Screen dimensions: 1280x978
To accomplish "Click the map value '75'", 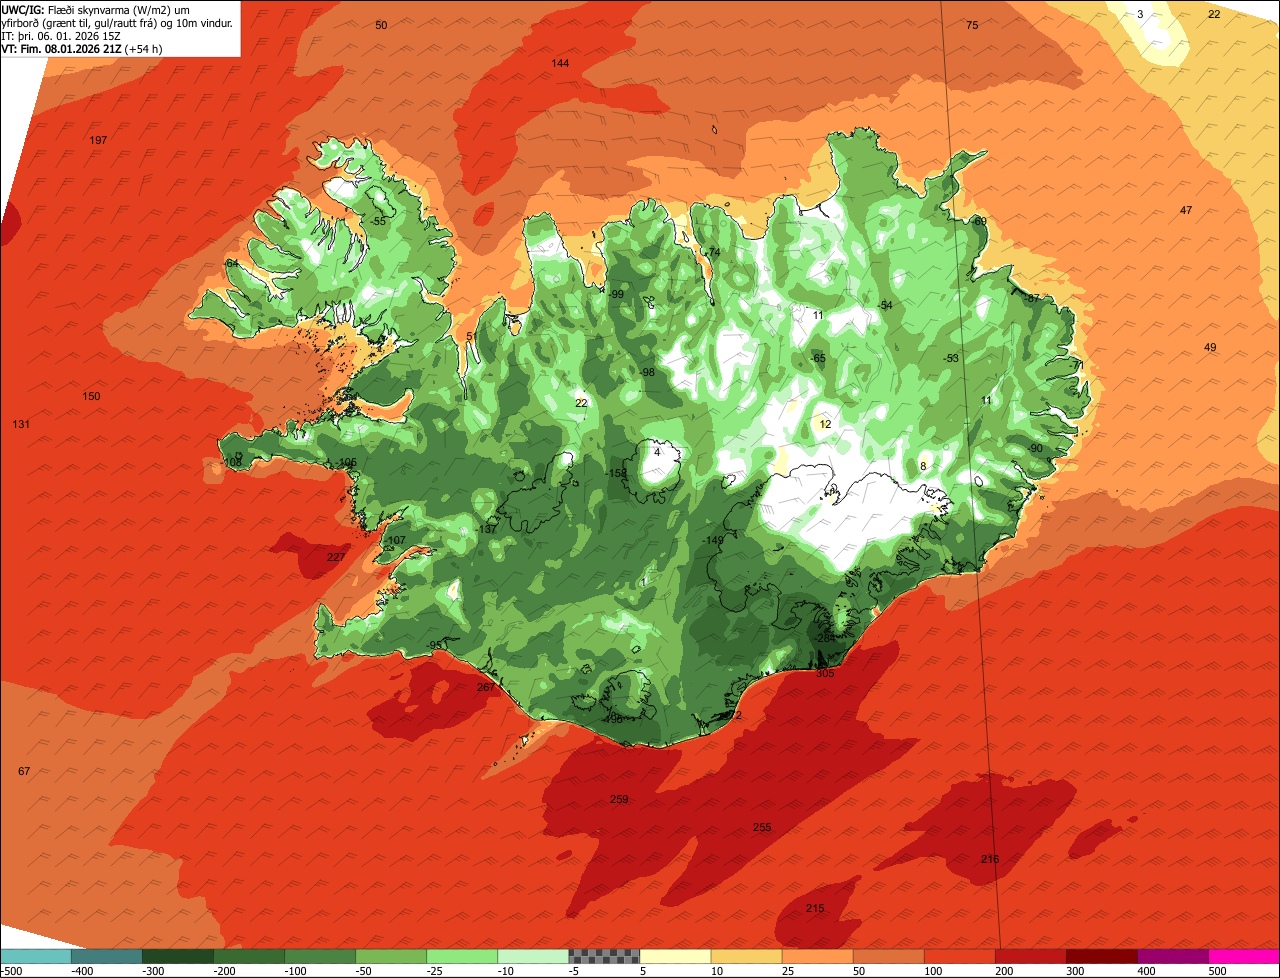I will click(972, 25).
